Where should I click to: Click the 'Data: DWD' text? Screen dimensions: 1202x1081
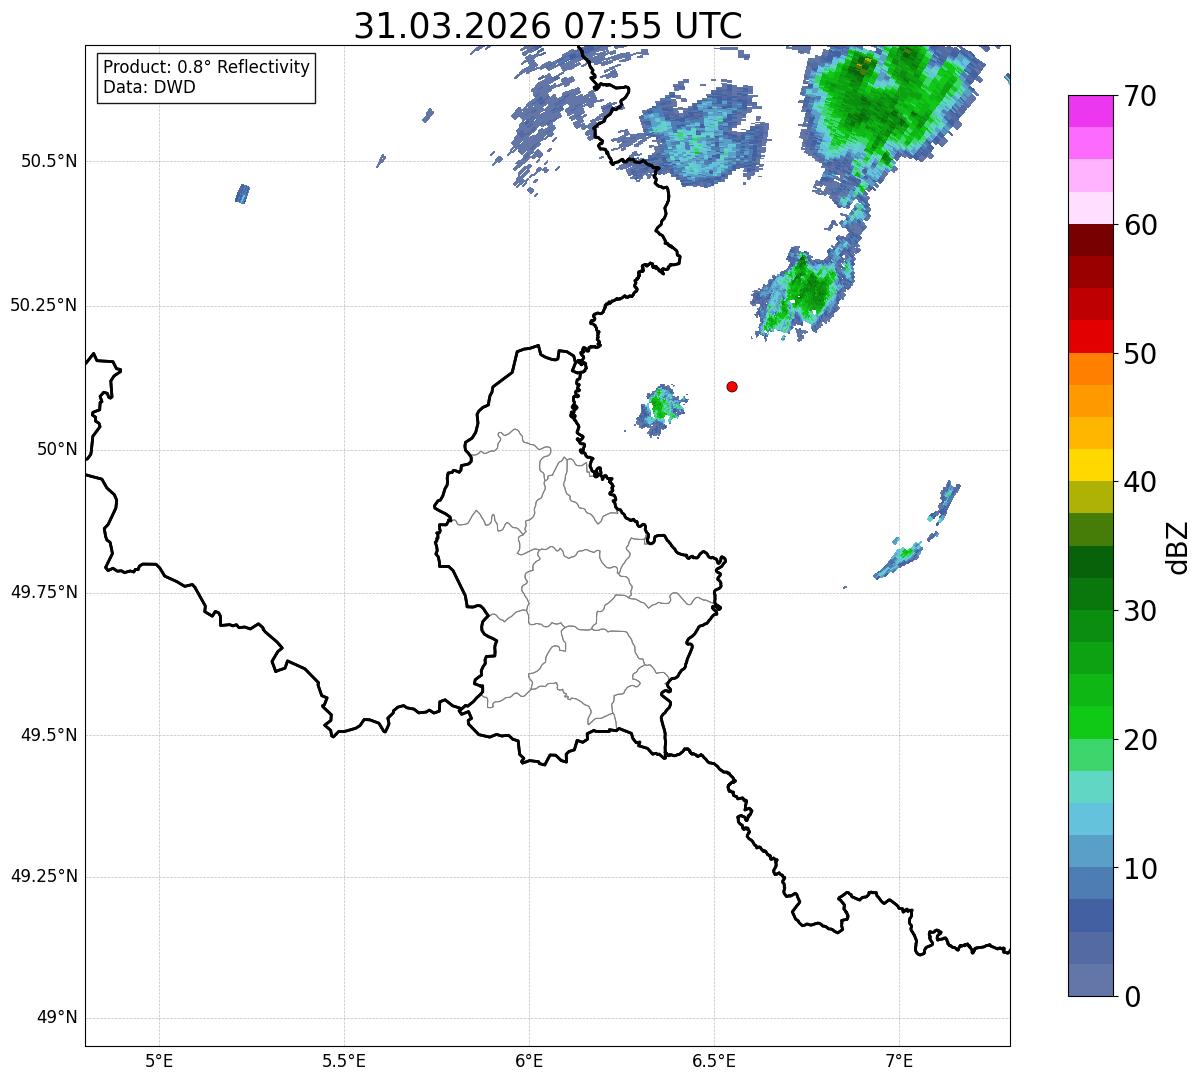click(x=150, y=87)
